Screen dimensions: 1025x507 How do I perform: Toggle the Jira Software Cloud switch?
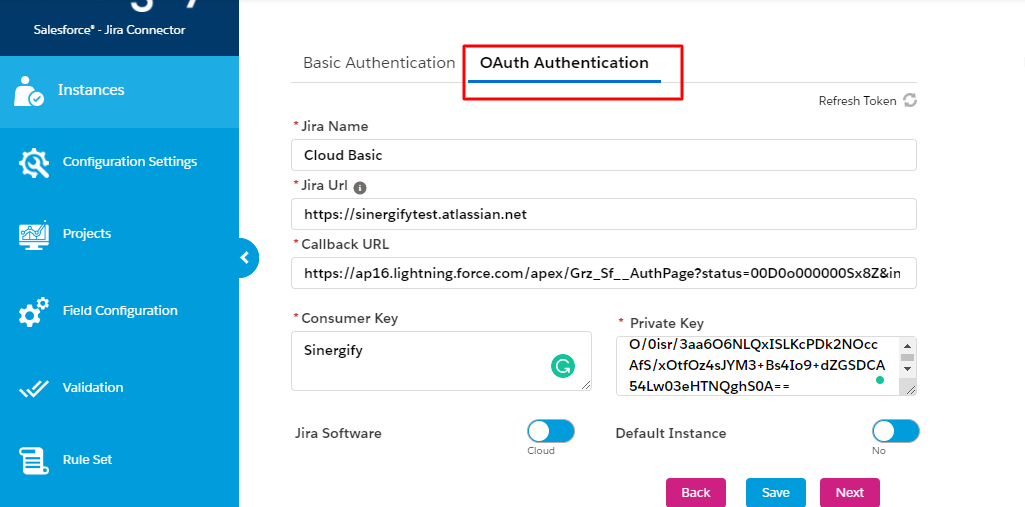tap(551, 431)
